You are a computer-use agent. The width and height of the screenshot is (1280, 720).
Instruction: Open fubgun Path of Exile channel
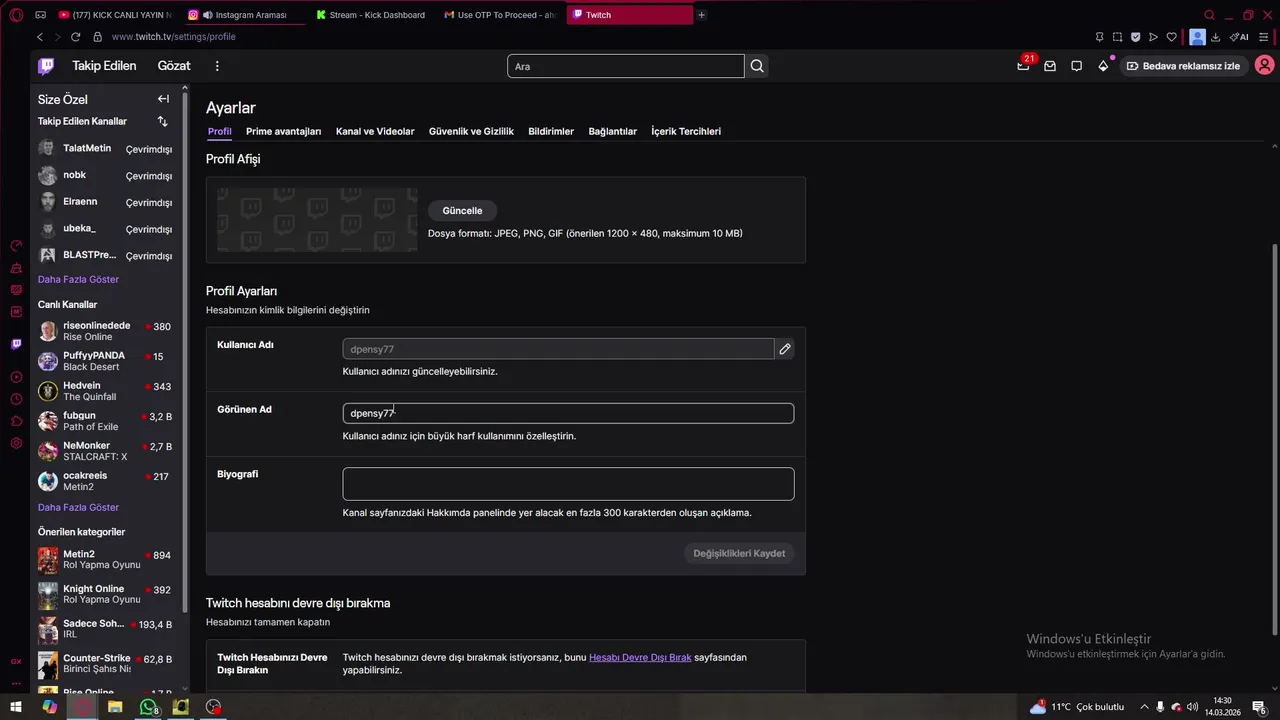105,421
